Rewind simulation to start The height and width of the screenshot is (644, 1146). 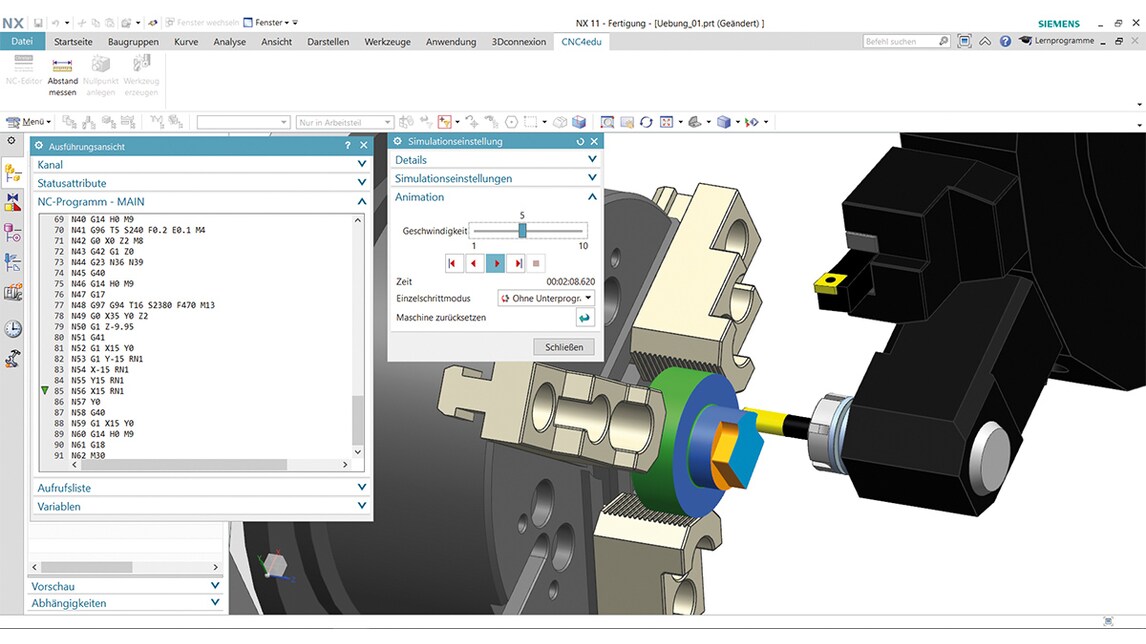453,263
